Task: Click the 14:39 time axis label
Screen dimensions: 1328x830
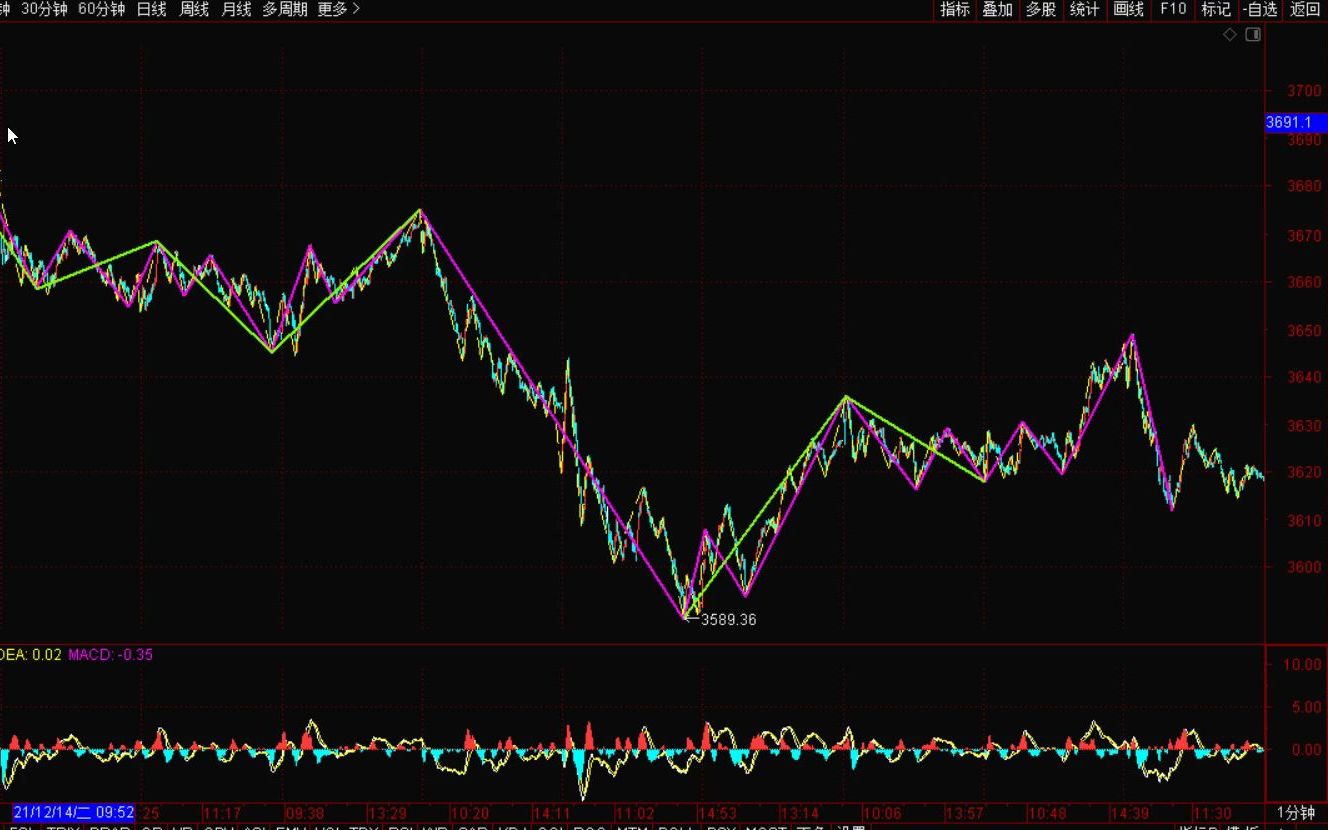Action: coord(1129,813)
